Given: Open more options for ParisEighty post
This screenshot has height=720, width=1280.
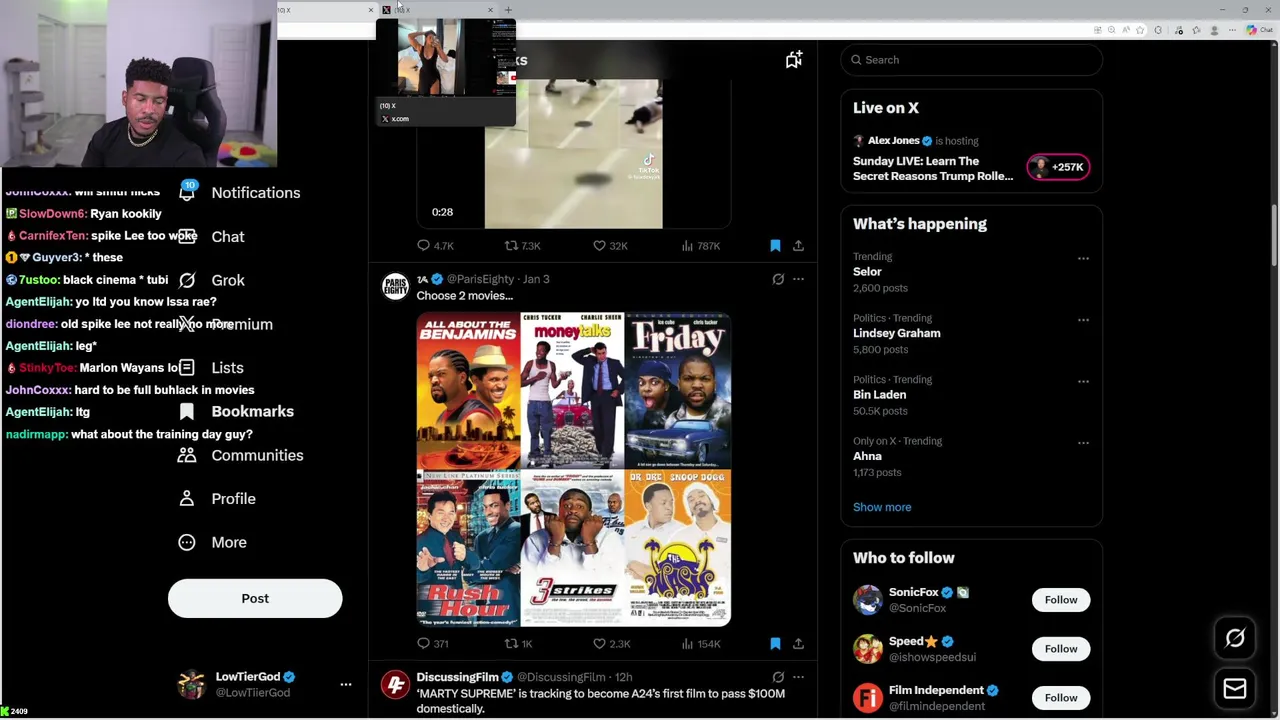Looking at the screenshot, I should click(798, 279).
